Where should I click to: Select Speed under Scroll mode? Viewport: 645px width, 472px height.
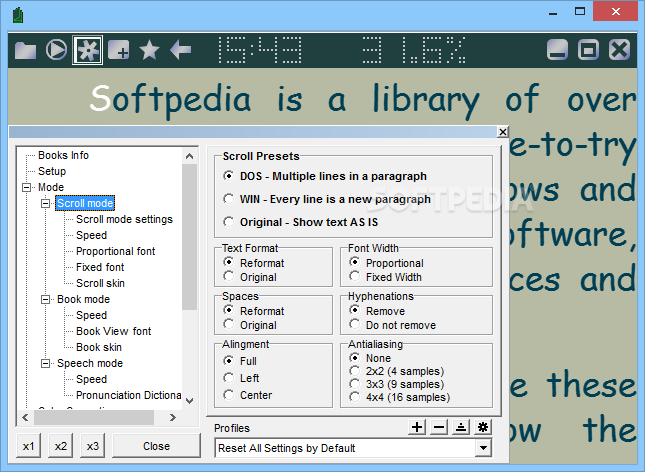tap(91, 235)
